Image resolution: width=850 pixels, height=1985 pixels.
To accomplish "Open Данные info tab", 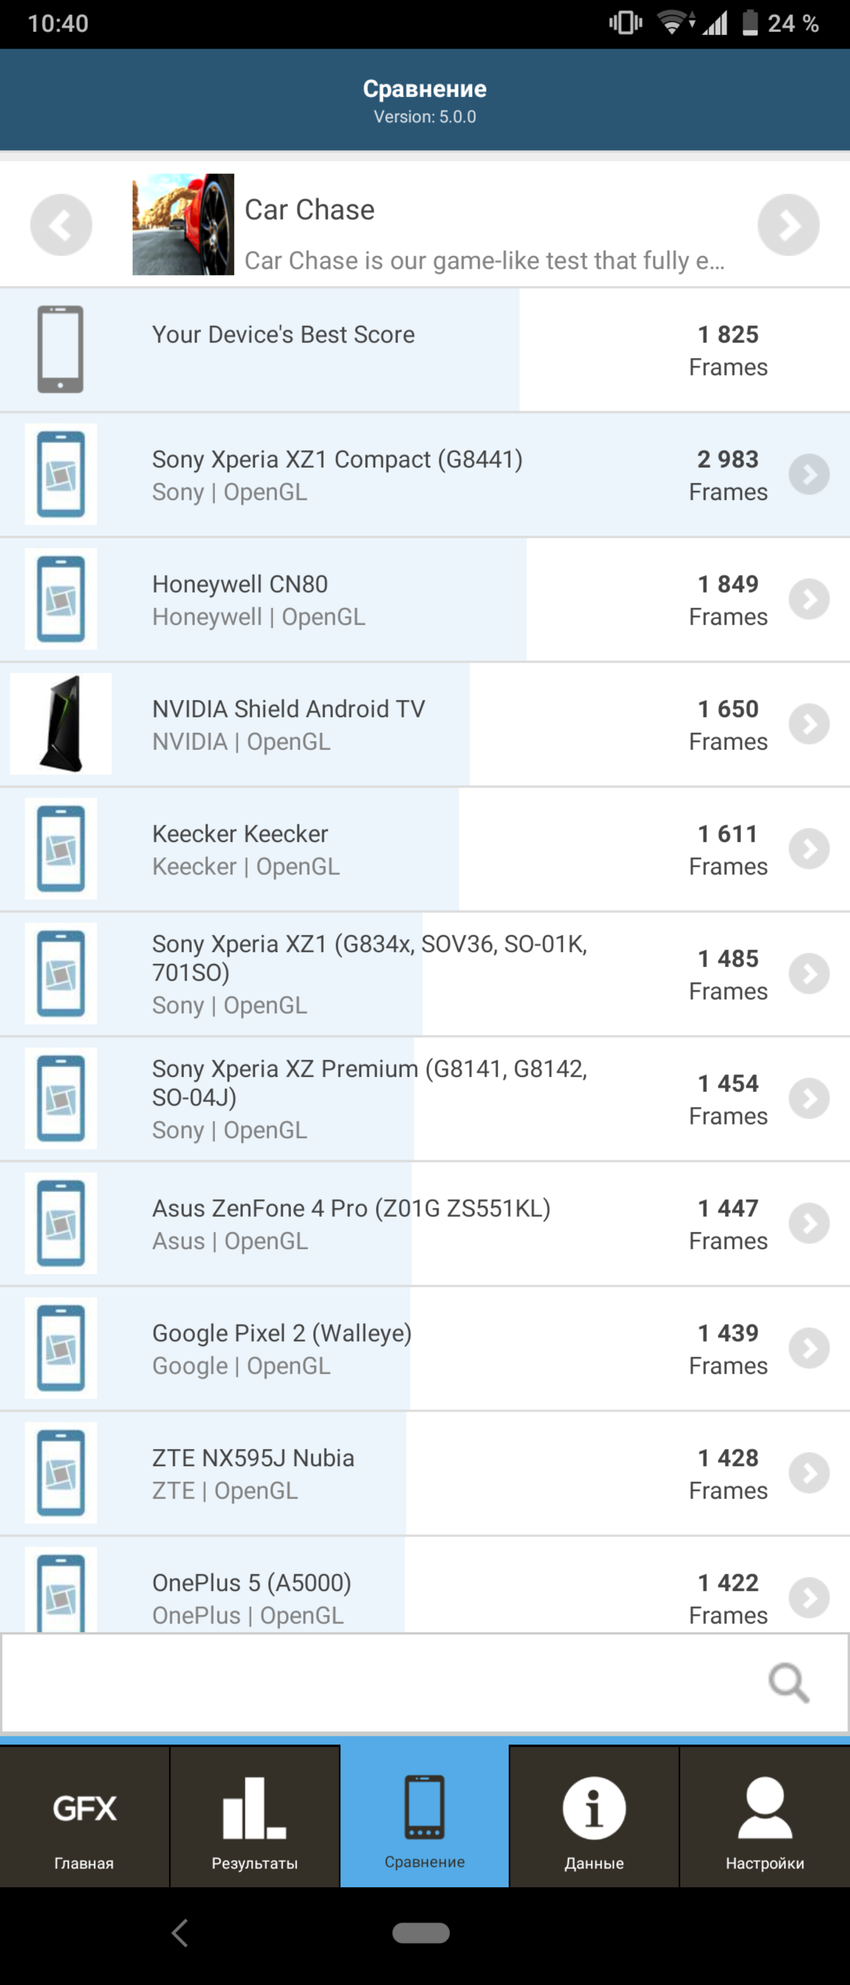I will tap(594, 1817).
